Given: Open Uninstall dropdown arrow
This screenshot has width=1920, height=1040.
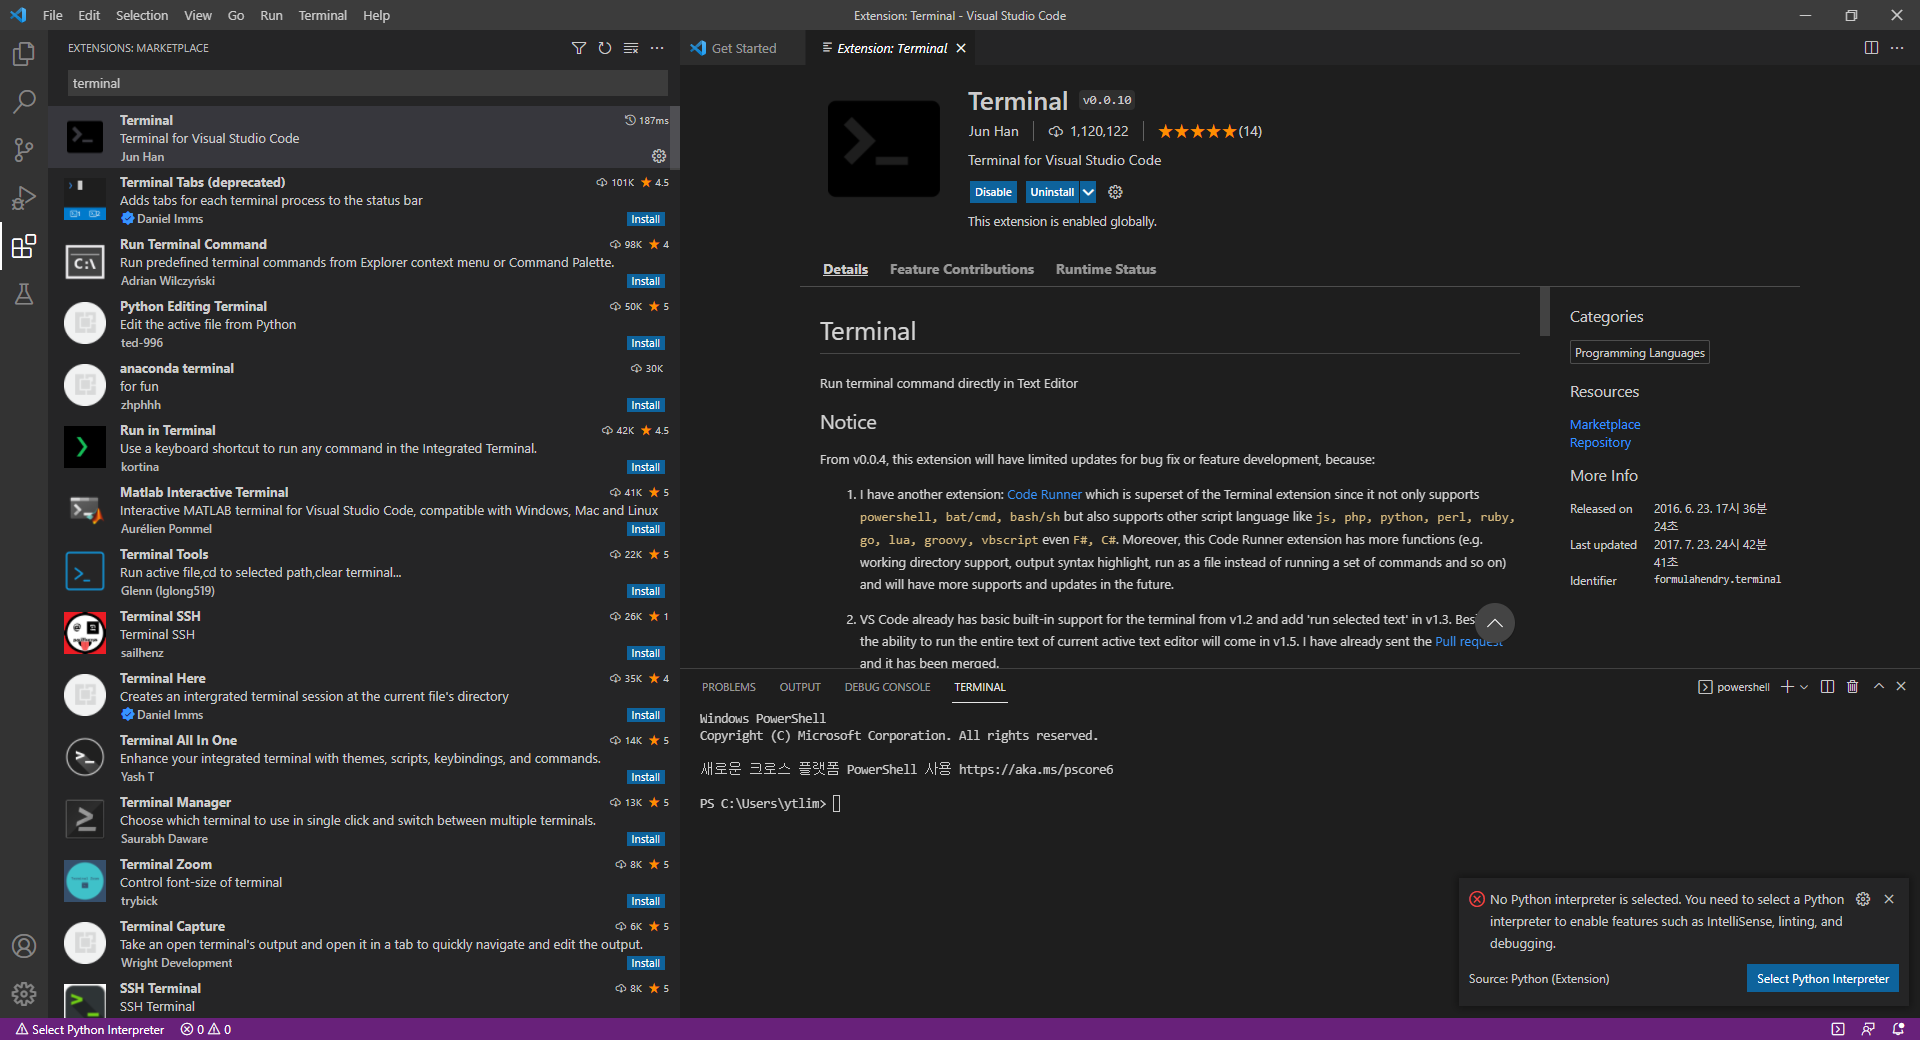Looking at the screenshot, I should point(1088,192).
